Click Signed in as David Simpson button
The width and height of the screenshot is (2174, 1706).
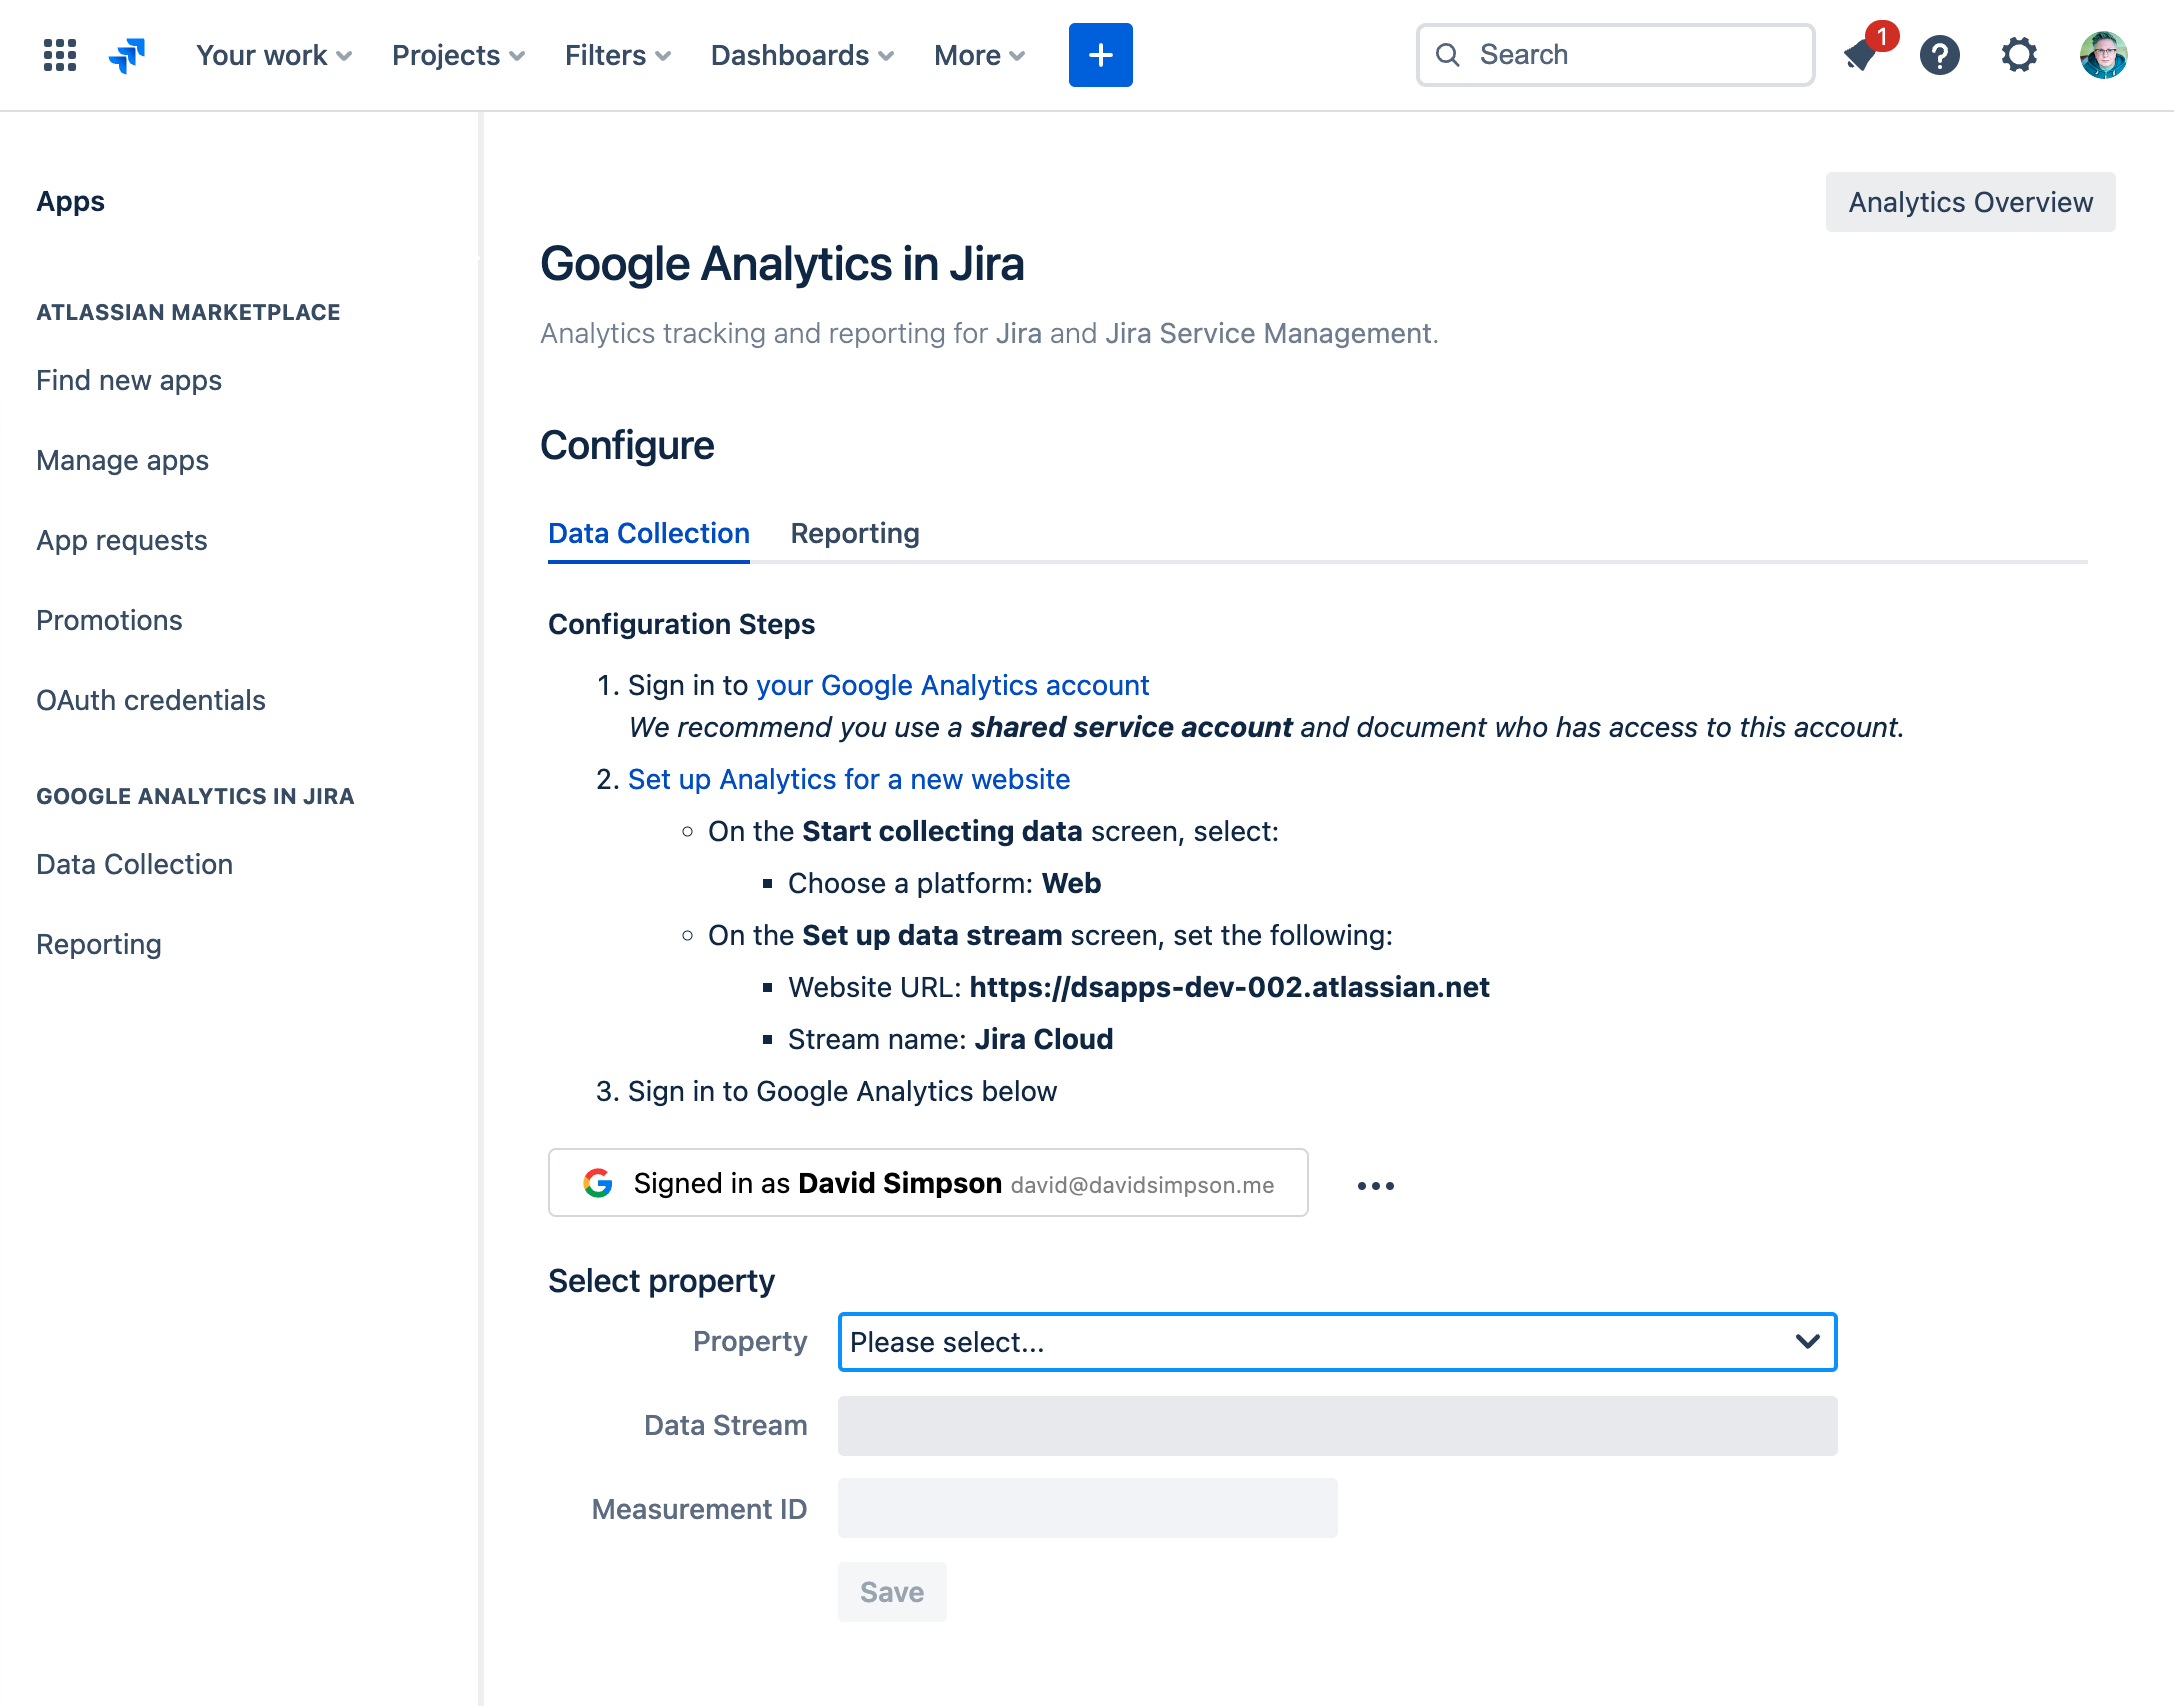click(x=927, y=1183)
